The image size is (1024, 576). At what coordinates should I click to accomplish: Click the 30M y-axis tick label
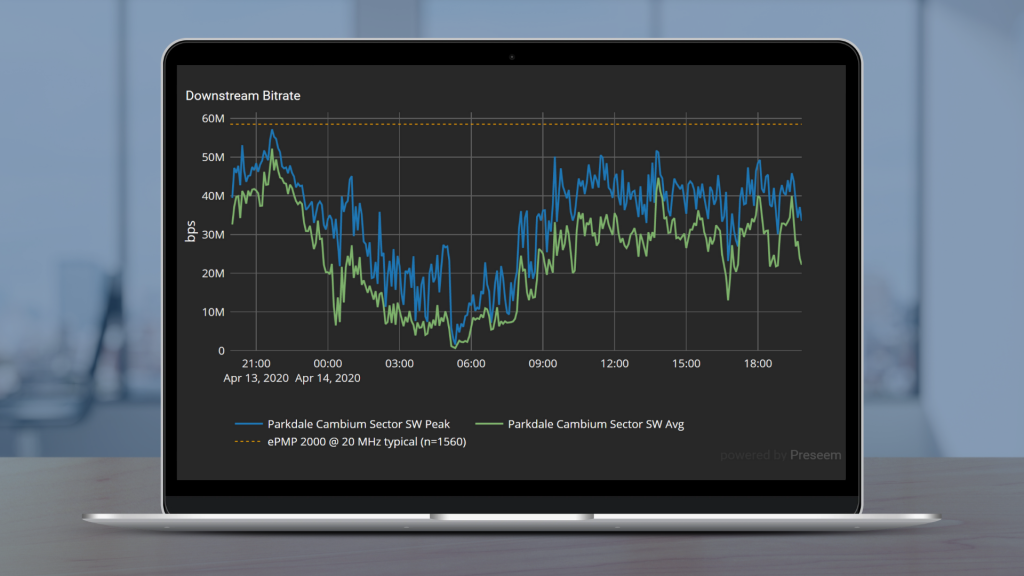click(213, 234)
